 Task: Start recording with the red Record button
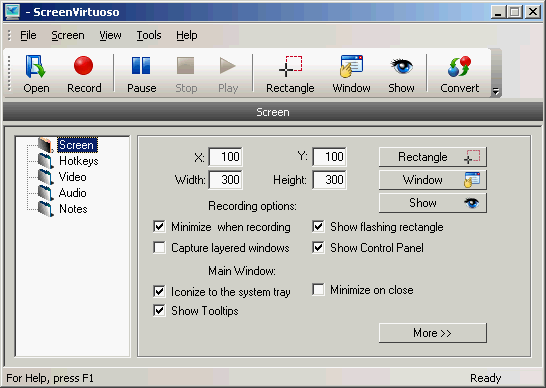[84, 74]
